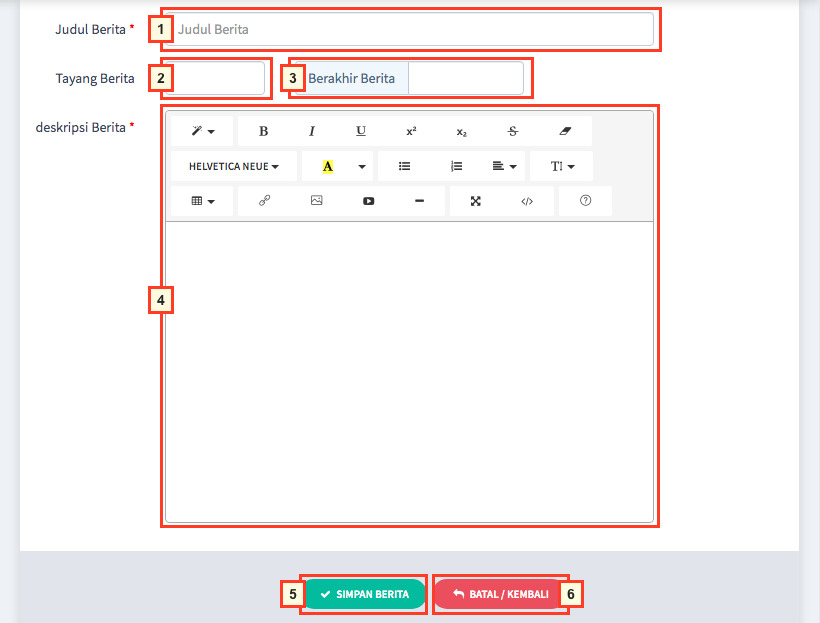Click the Simpan Berita button
This screenshot has width=820, height=623.
pyautogui.click(x=364, y=594)
